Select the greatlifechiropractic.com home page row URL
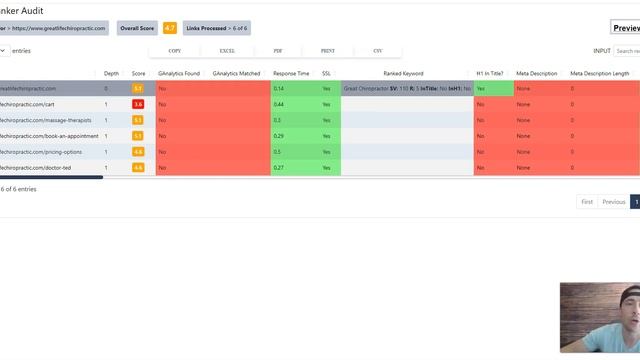Screen dimensions: 640x360 pyautogui.click(x=28, y=89)
